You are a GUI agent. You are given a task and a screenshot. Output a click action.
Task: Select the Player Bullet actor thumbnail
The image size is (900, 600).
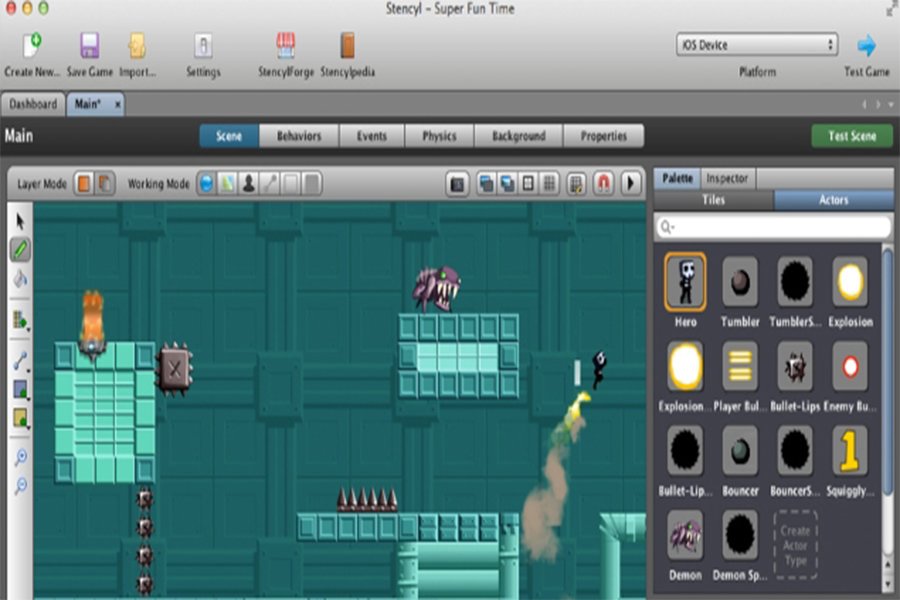pos(740,366)
